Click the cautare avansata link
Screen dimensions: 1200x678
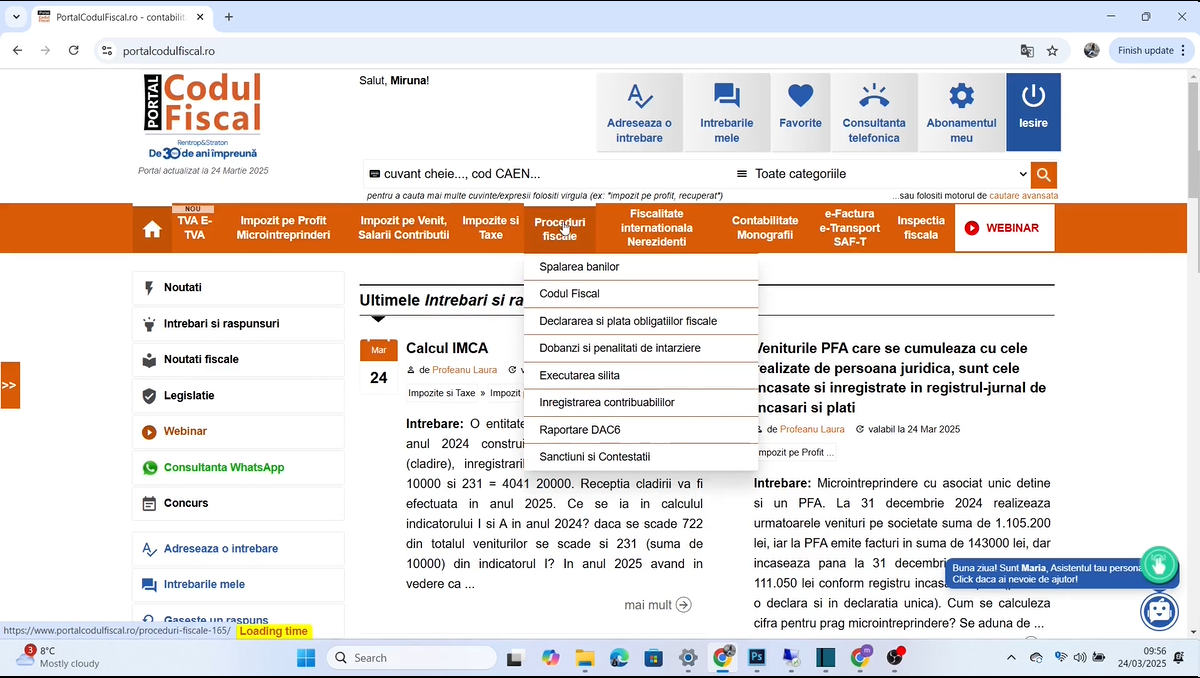1024,196
